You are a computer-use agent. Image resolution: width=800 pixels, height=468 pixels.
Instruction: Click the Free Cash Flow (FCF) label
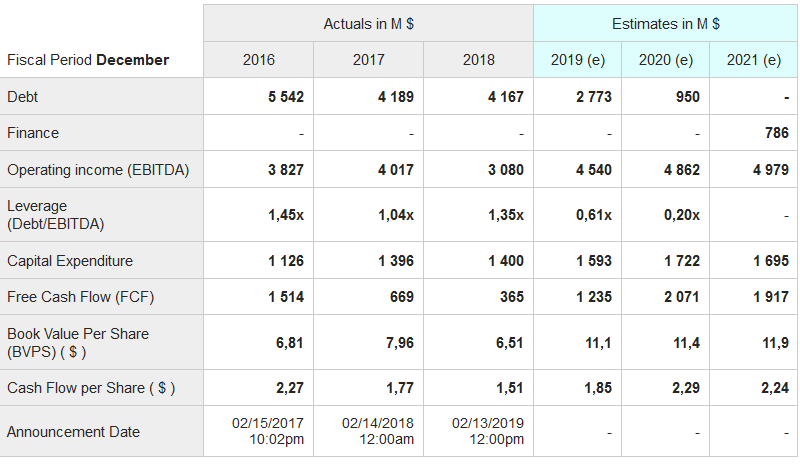click(x=81, y=297)
